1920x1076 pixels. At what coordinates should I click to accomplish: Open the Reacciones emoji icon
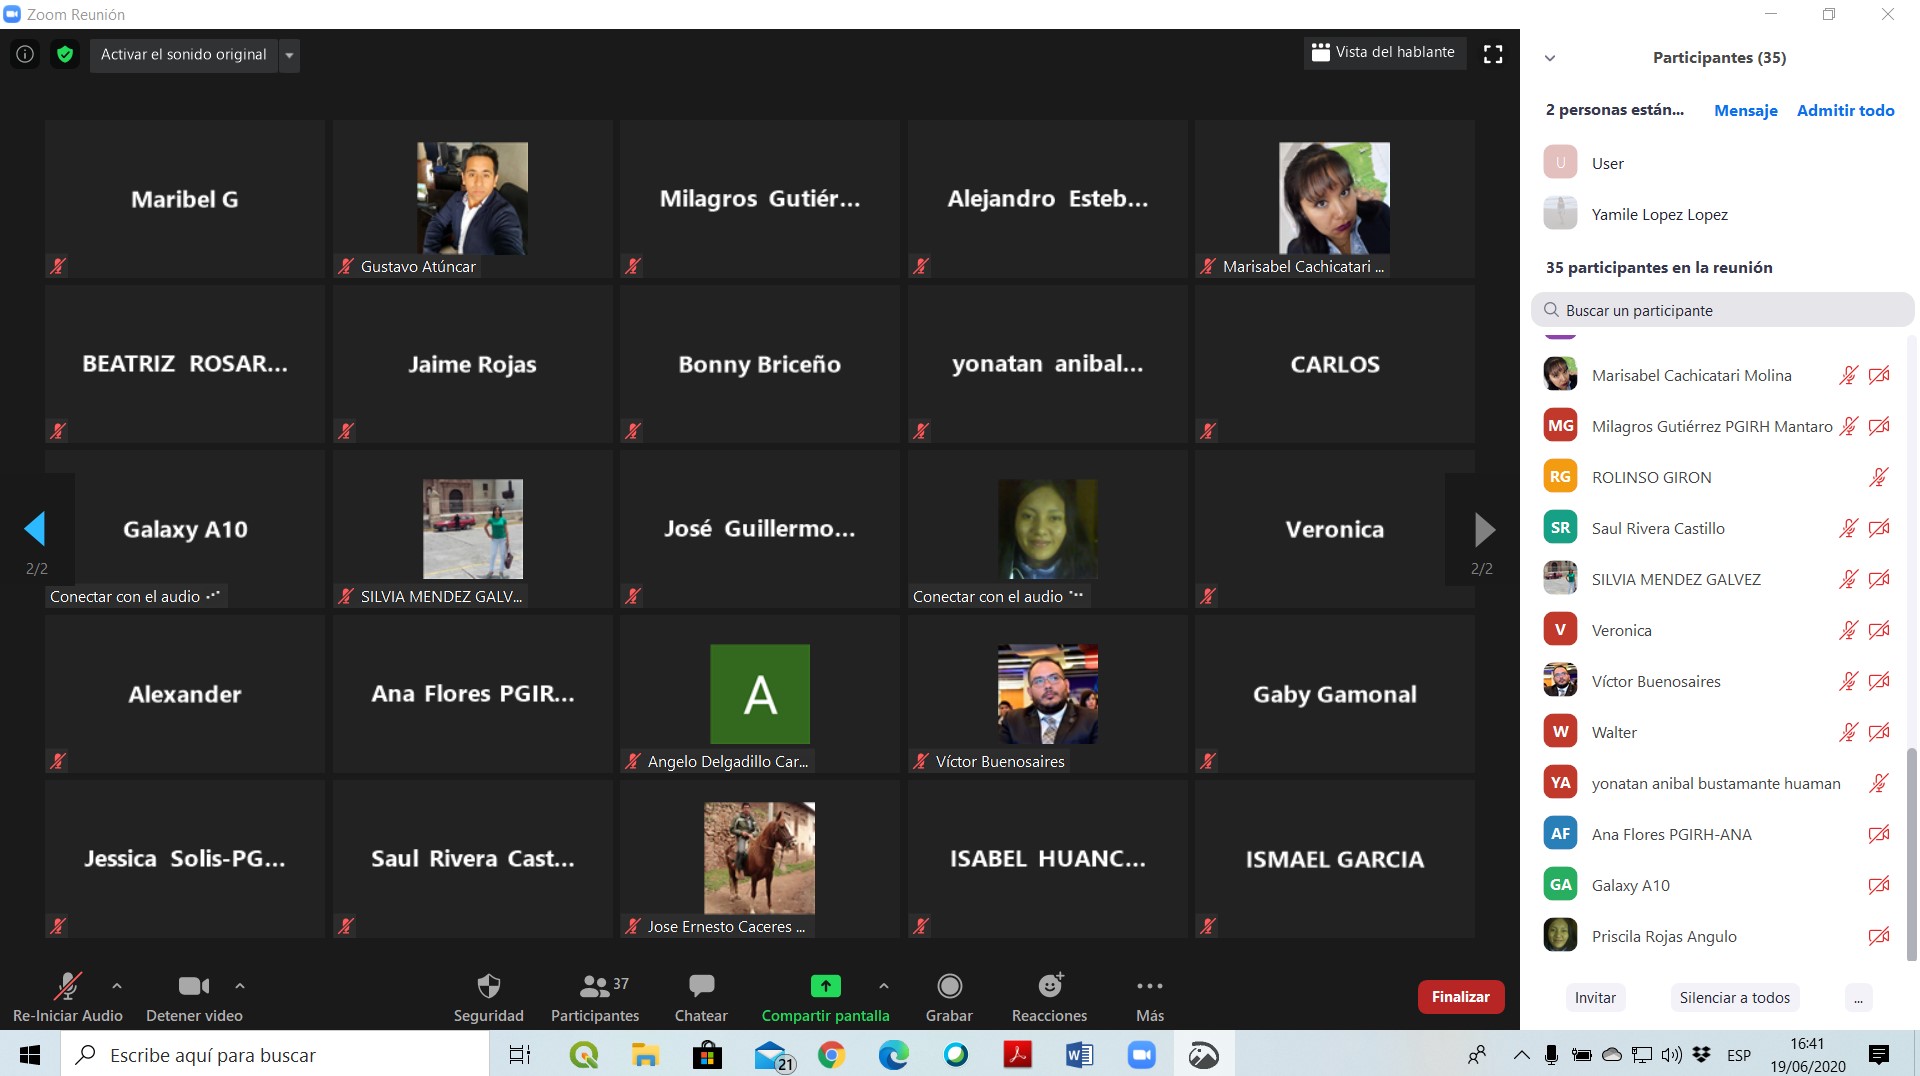point(1049,987)
